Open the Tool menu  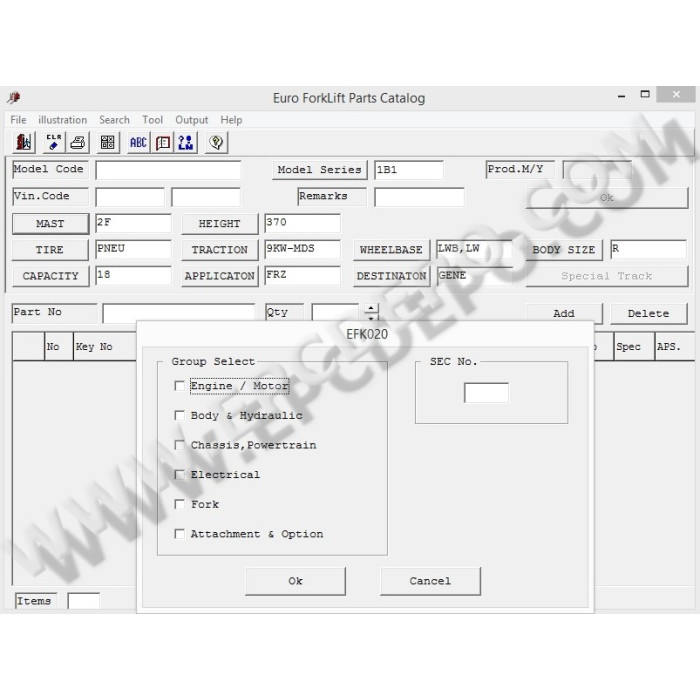153,120
